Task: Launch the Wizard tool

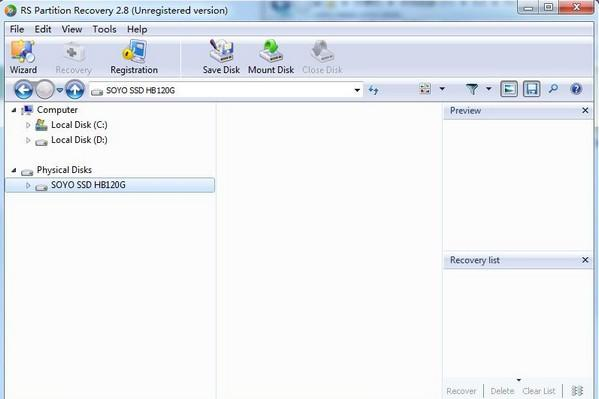Action: (x=23, y=57)
